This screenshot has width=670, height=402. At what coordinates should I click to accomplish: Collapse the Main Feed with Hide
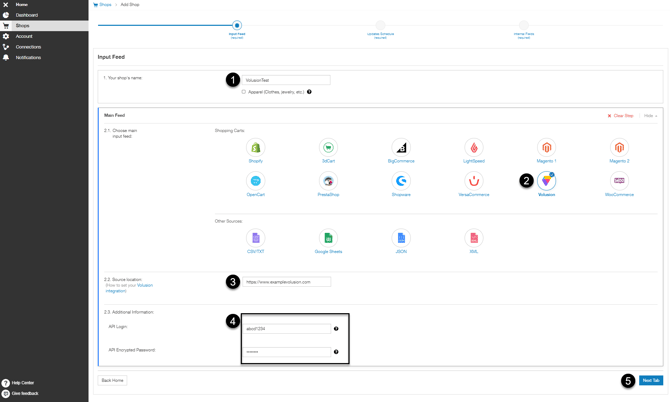[x=650, y=116]
